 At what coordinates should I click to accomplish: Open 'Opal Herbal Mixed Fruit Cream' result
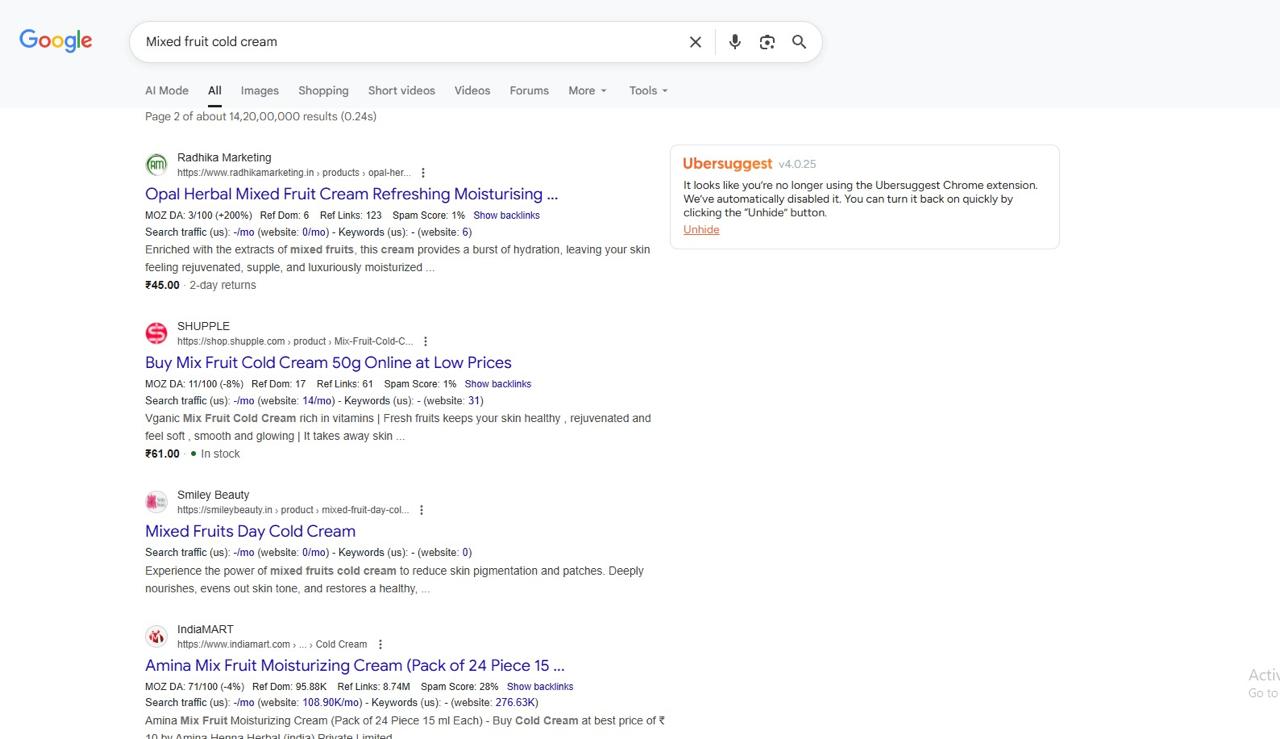(351, 194)
